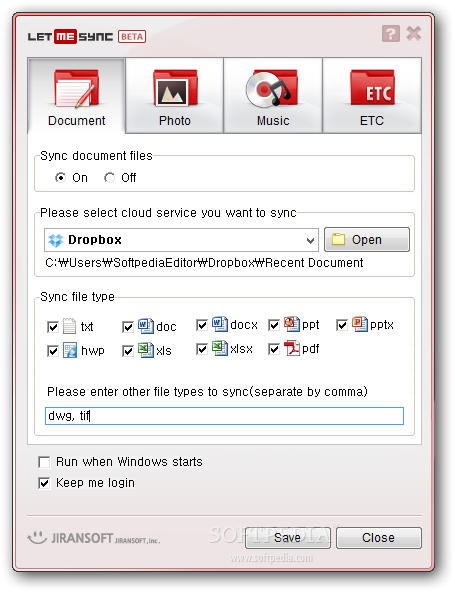The width and height of the screenshot is (455, 592).
Task: Click the pptx PowerPoint file icon
Action: coord(359,324)
